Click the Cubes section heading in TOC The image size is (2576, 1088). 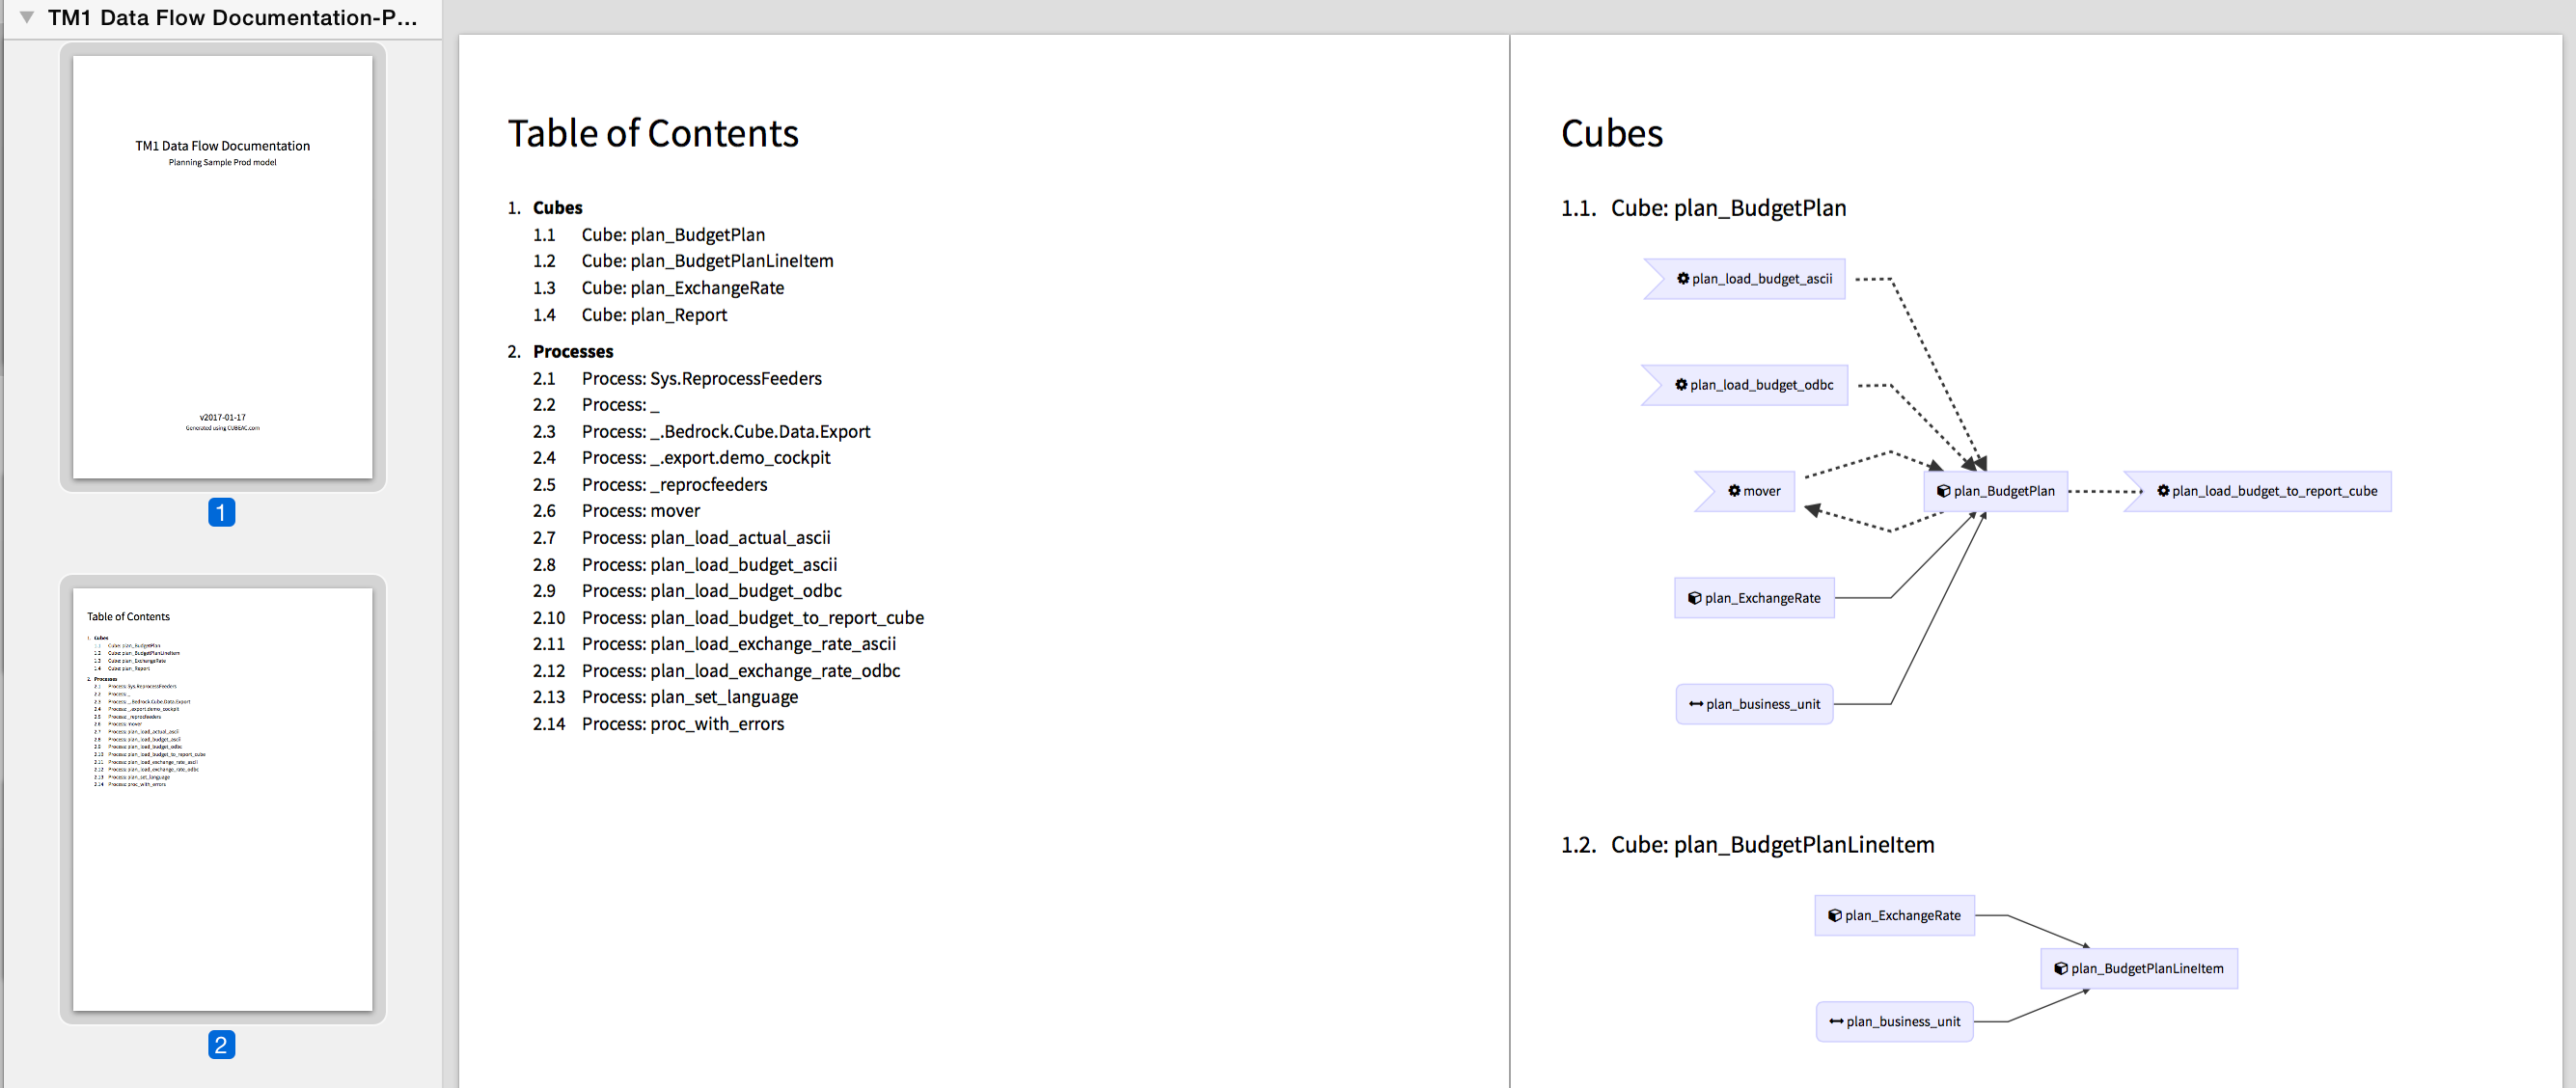pos(557,207)
